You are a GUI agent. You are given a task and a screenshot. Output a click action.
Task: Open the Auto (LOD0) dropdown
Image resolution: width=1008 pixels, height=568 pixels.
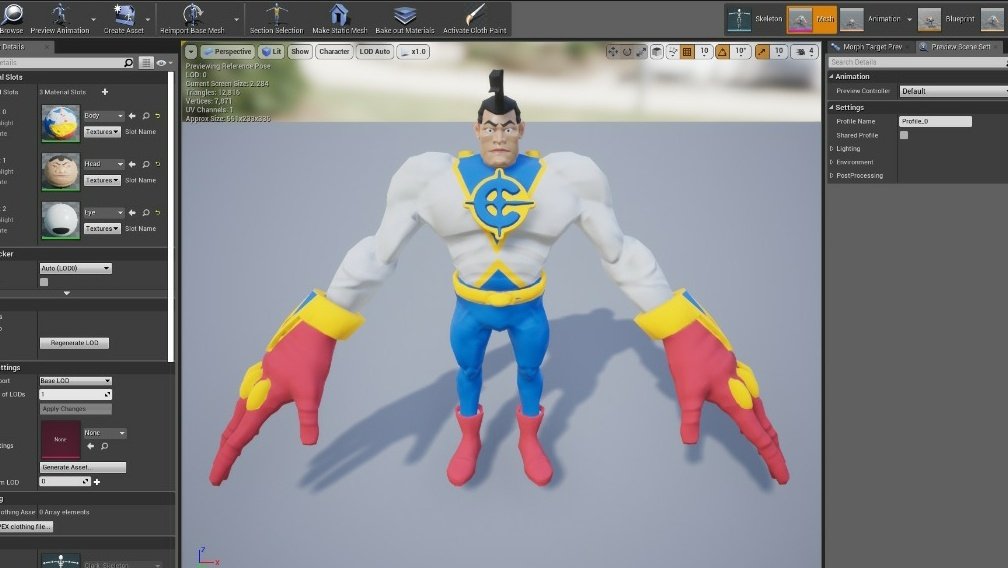pyautogui.click(x=75, y=268)
